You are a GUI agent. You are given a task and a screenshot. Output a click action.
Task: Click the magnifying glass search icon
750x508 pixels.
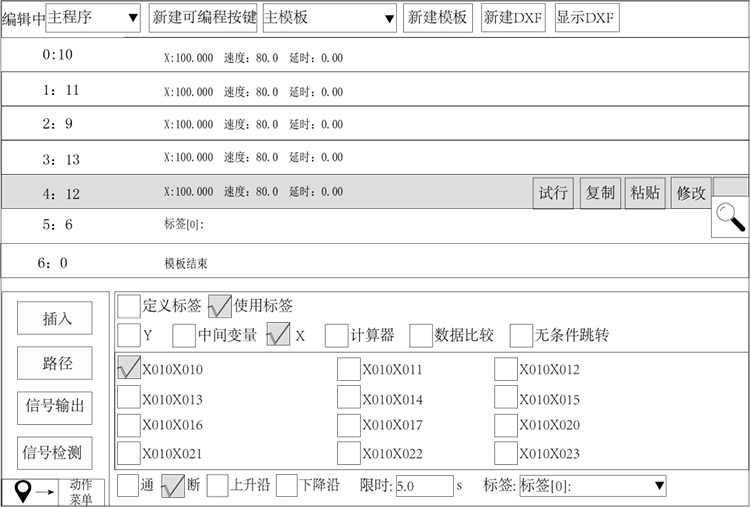pos(732,217)
